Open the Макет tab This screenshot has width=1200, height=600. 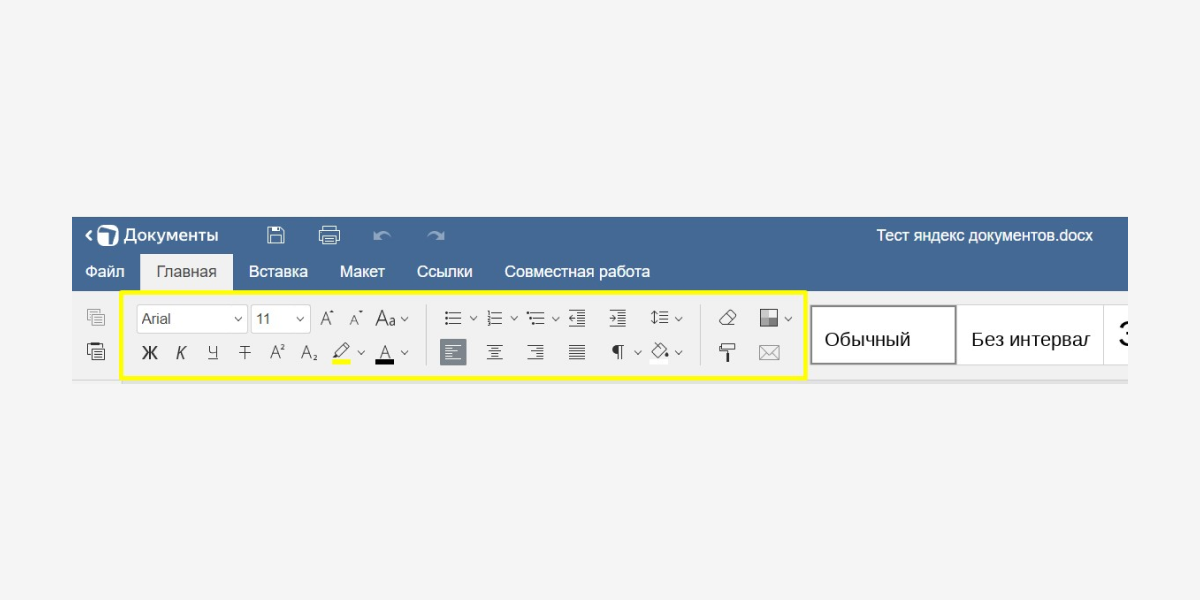[362, 271]
